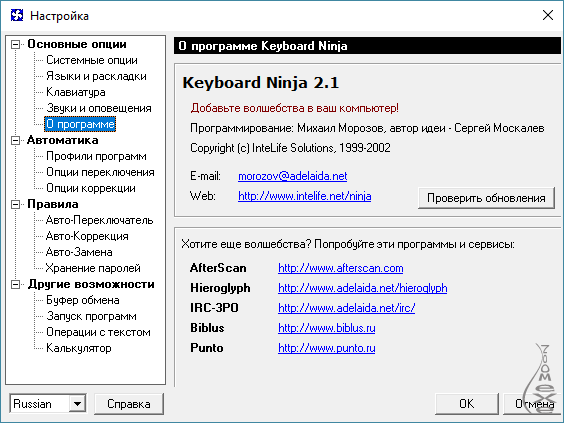564x423 pixels.
Task: Click the Keyboard Ninja title bar icon
Action: (17, 15)
